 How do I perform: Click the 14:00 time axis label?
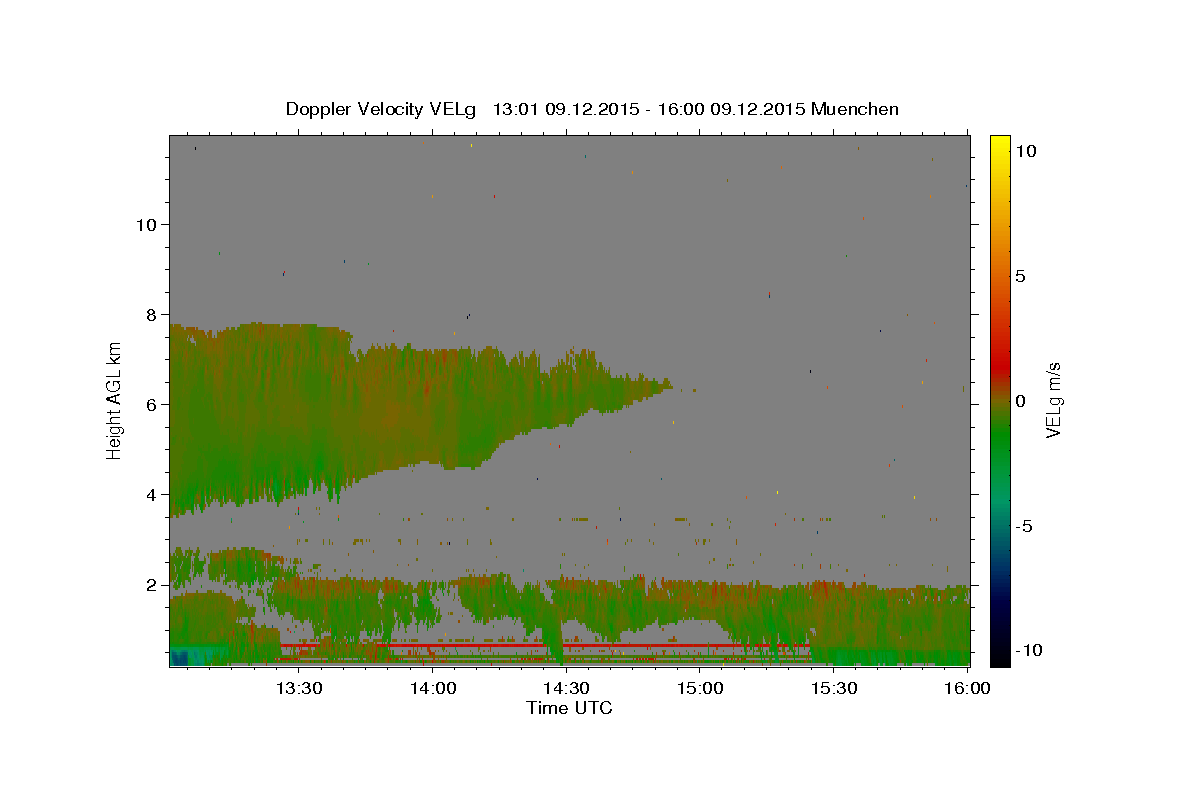[x=432, y=688]
